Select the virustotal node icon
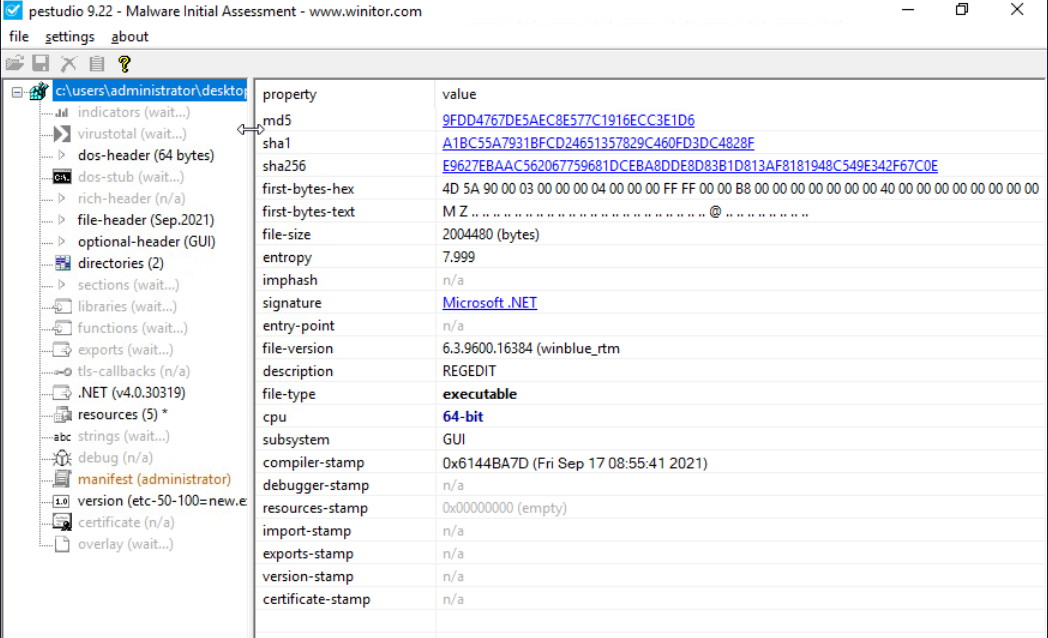1048x638 pixels. point(62,134)
